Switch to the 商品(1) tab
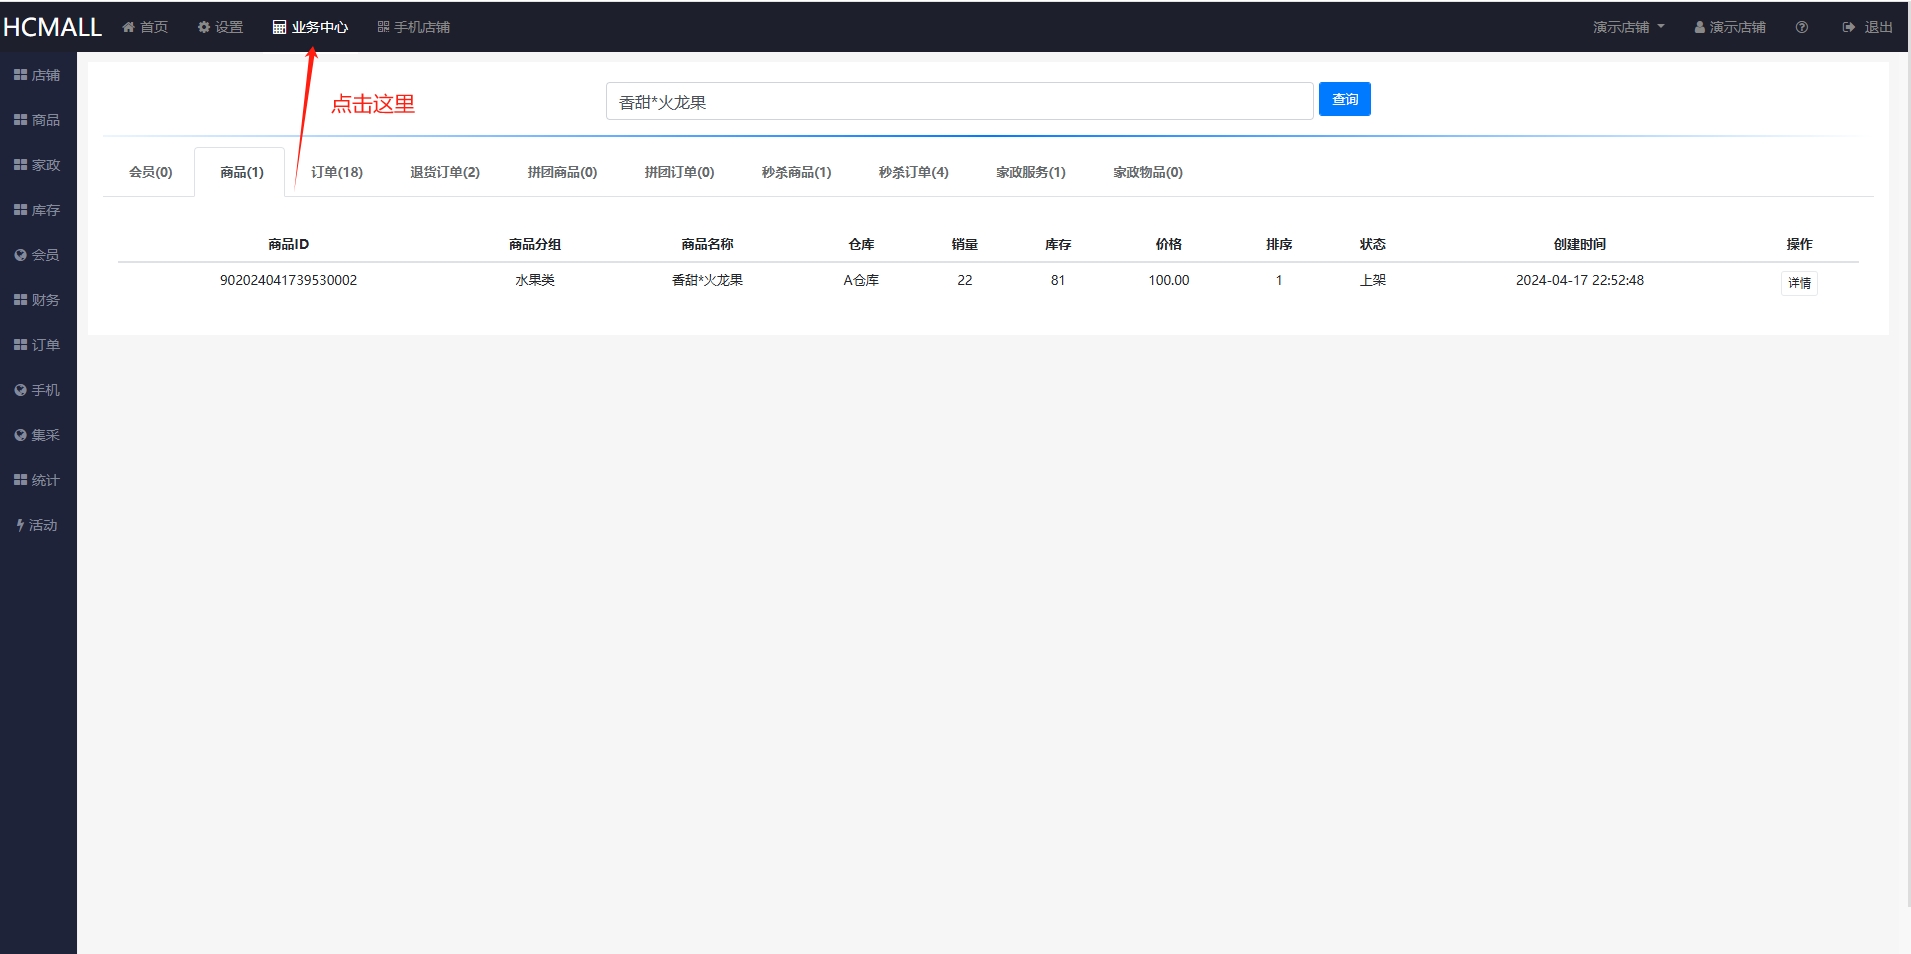This screenshot has width=1911, height=954. point(241,172)
